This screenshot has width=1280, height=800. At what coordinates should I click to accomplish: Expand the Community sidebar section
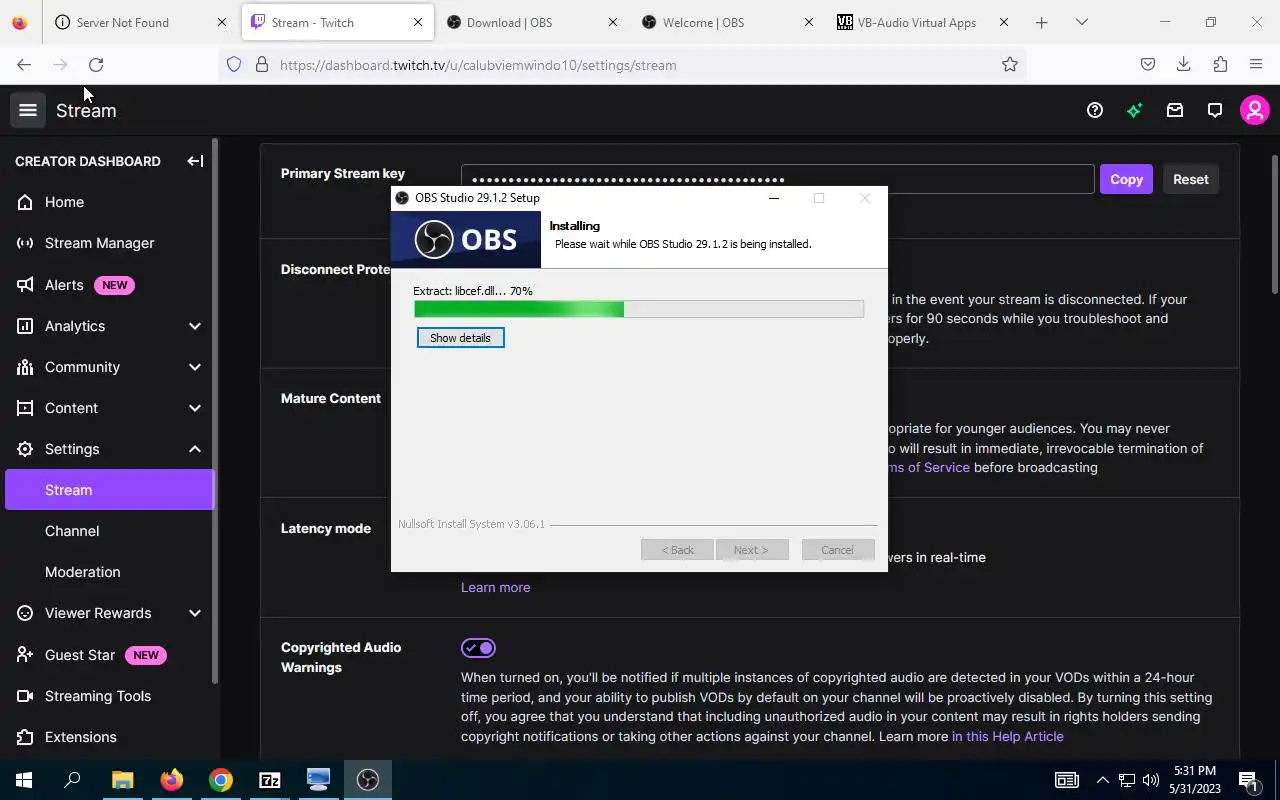click(x=195, y=367)
